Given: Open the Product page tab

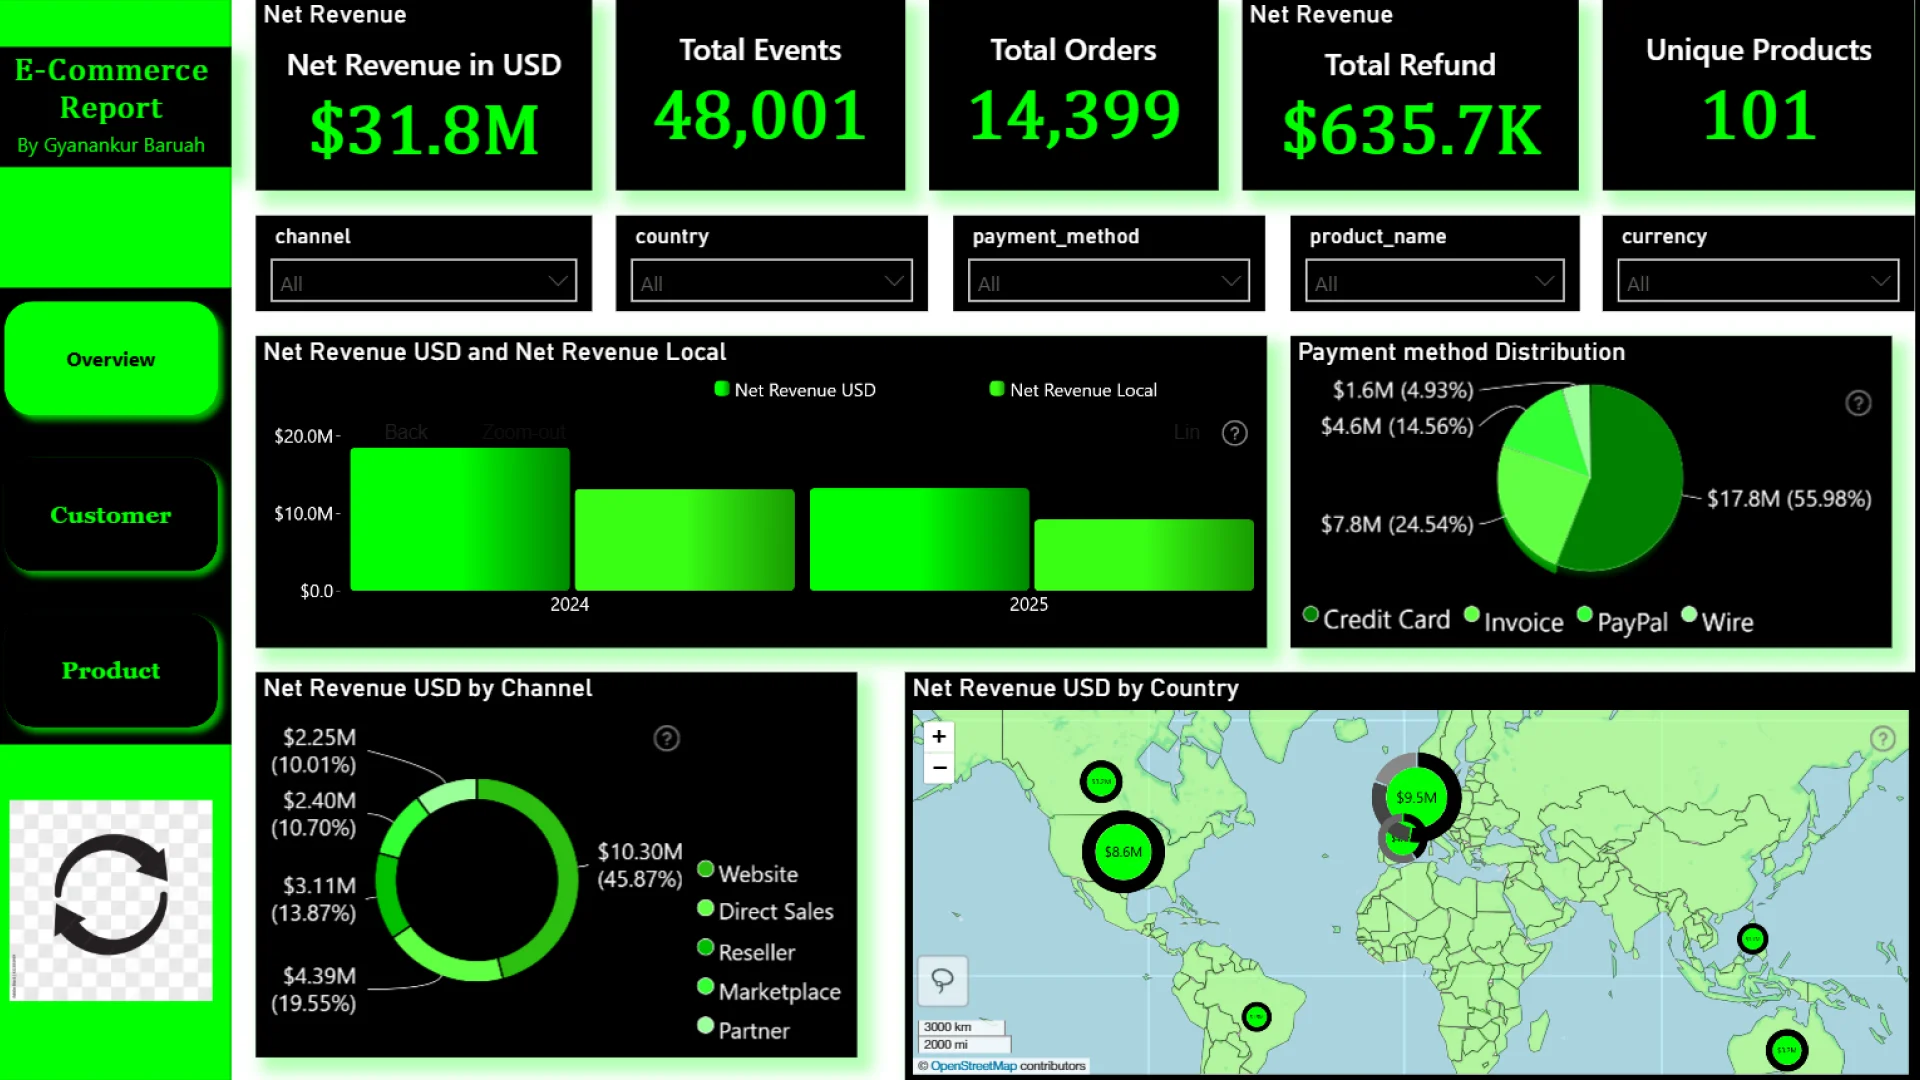Looking at the screenshot, I should [x=111, y=670].
